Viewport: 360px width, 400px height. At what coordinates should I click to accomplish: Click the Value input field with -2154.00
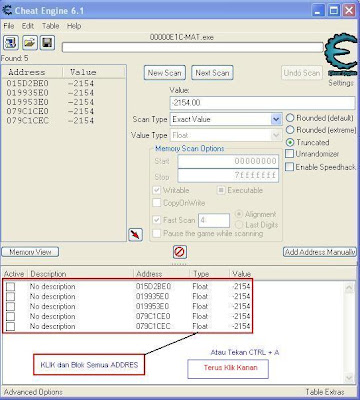262,103
